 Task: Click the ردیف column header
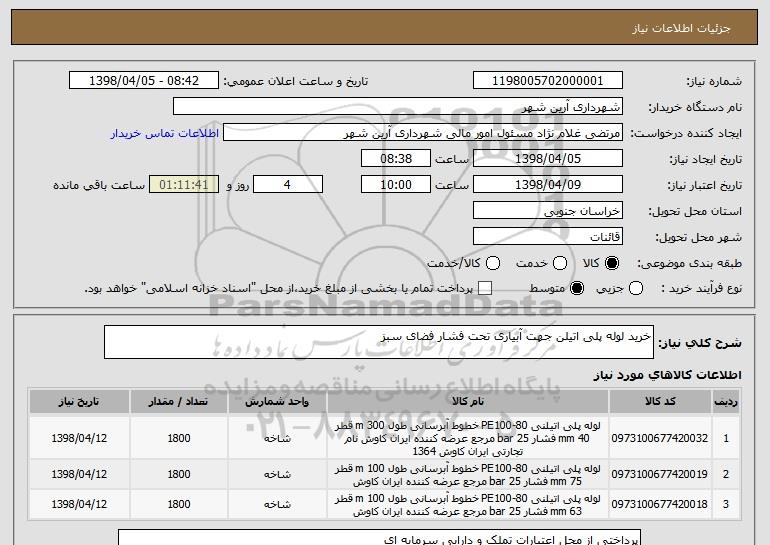[x=726, y=402]
